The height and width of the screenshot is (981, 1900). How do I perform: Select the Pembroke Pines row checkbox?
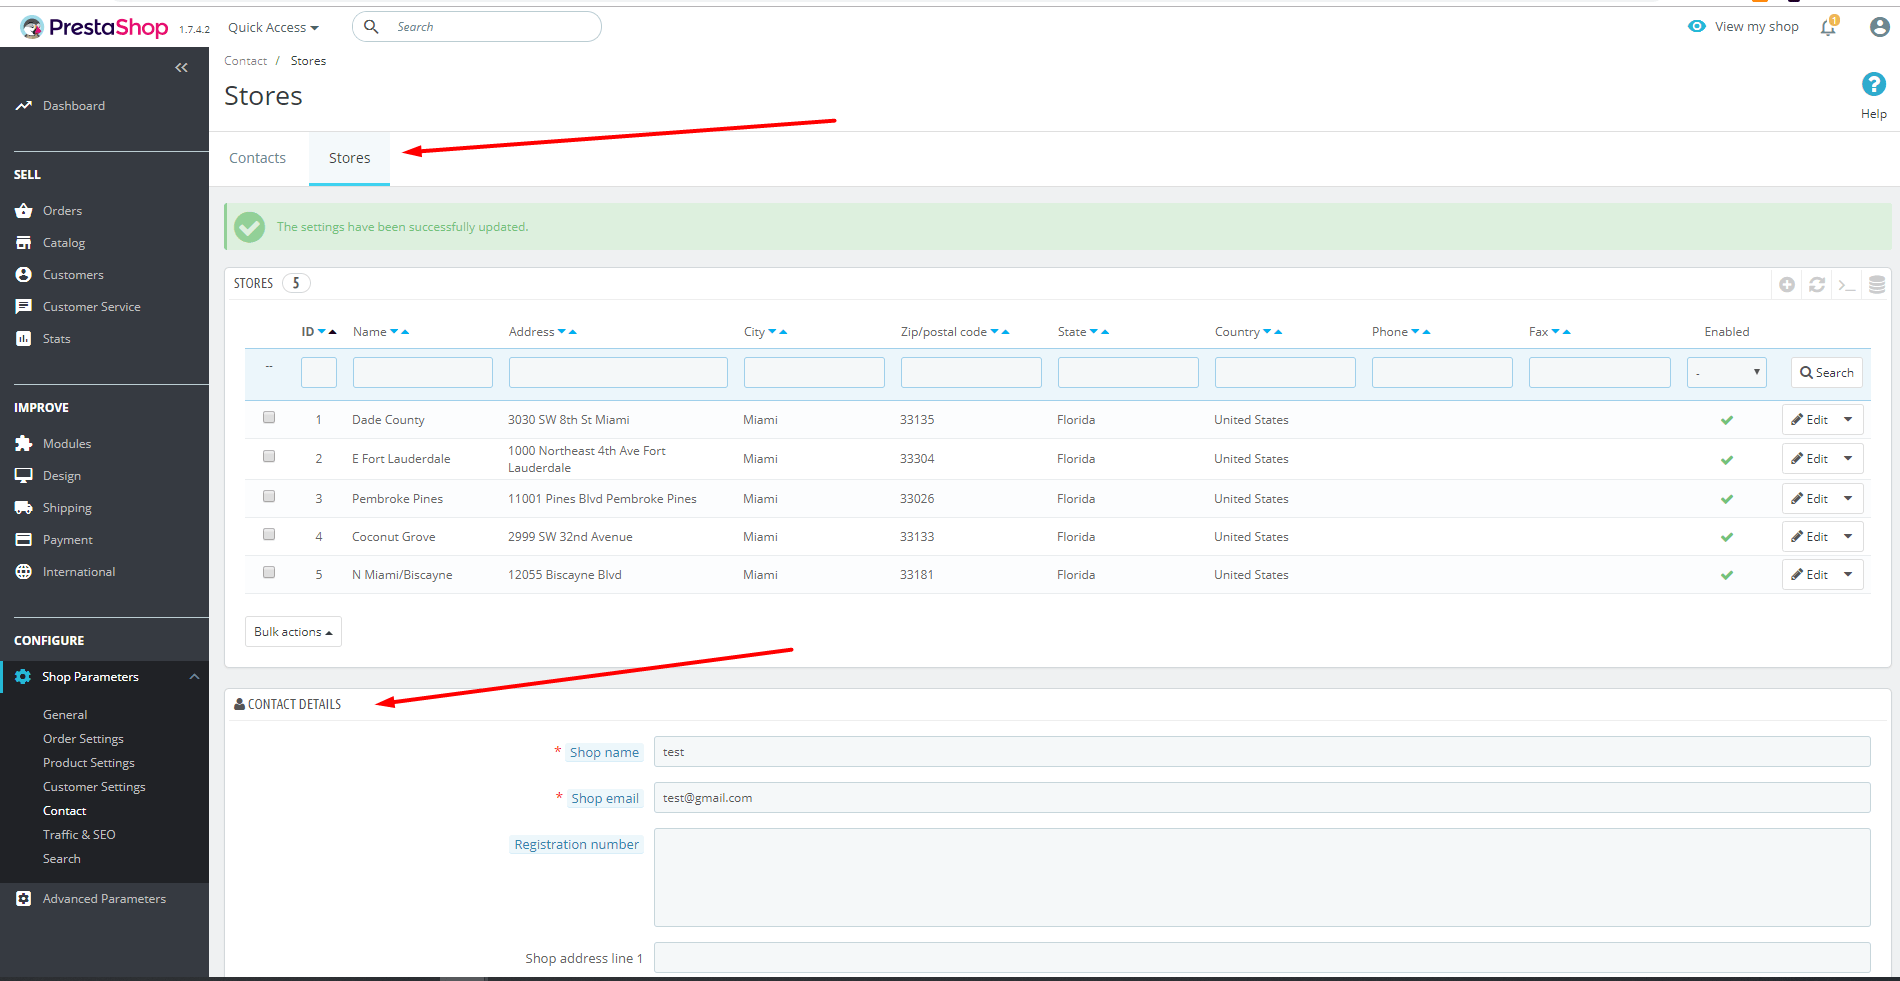[269, 497]
